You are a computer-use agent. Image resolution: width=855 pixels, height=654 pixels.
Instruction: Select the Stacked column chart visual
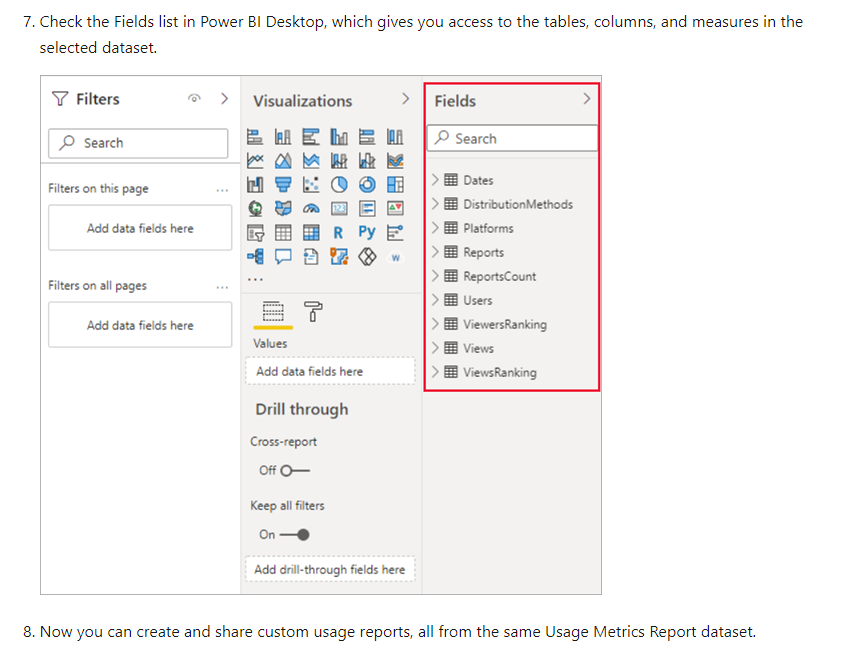(x=282, y=136)
